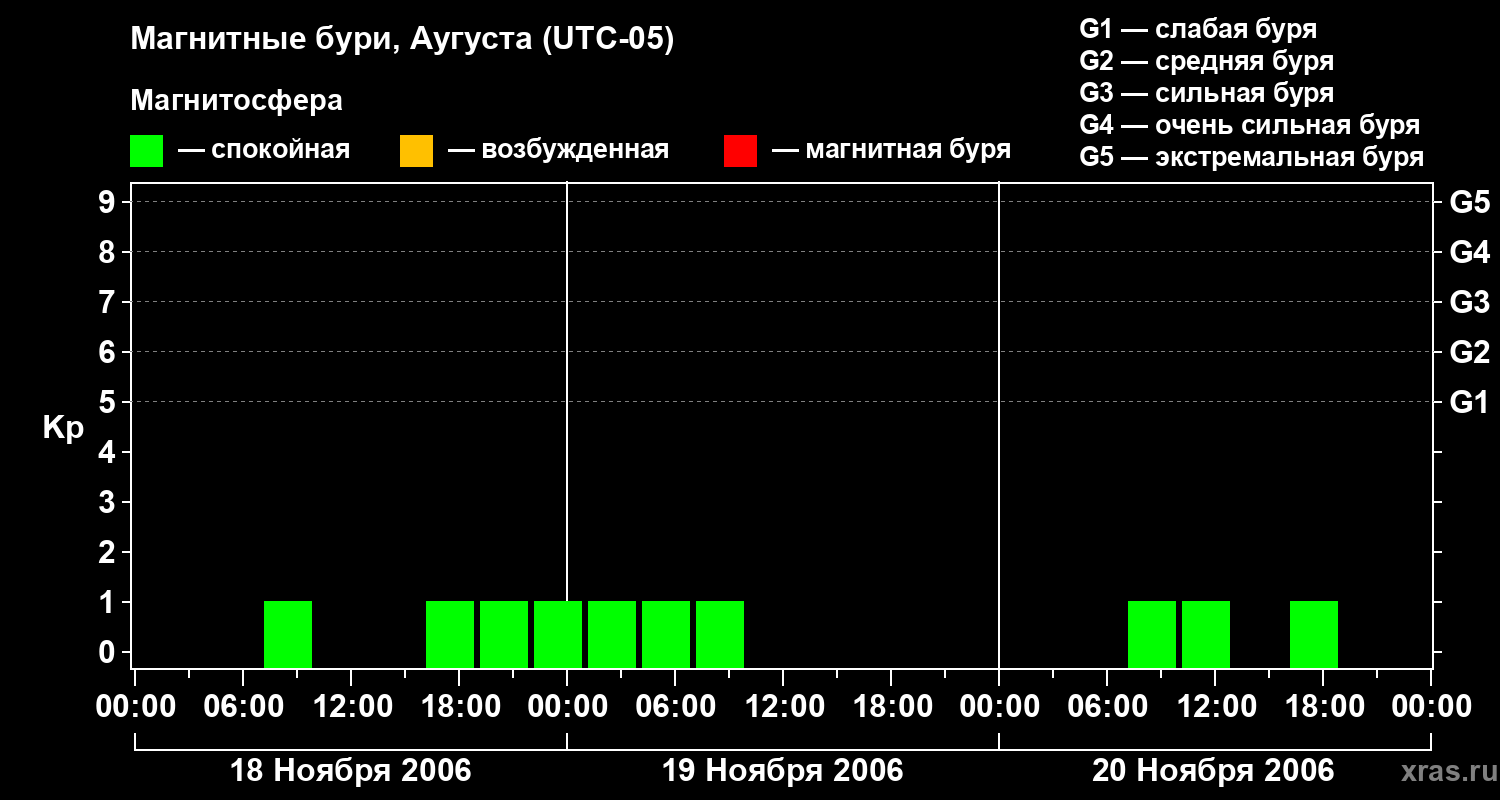Click the 06:00 time label for 20 Ноября
Viewport: 1500px width, 800px height.
coord(1107,706)
